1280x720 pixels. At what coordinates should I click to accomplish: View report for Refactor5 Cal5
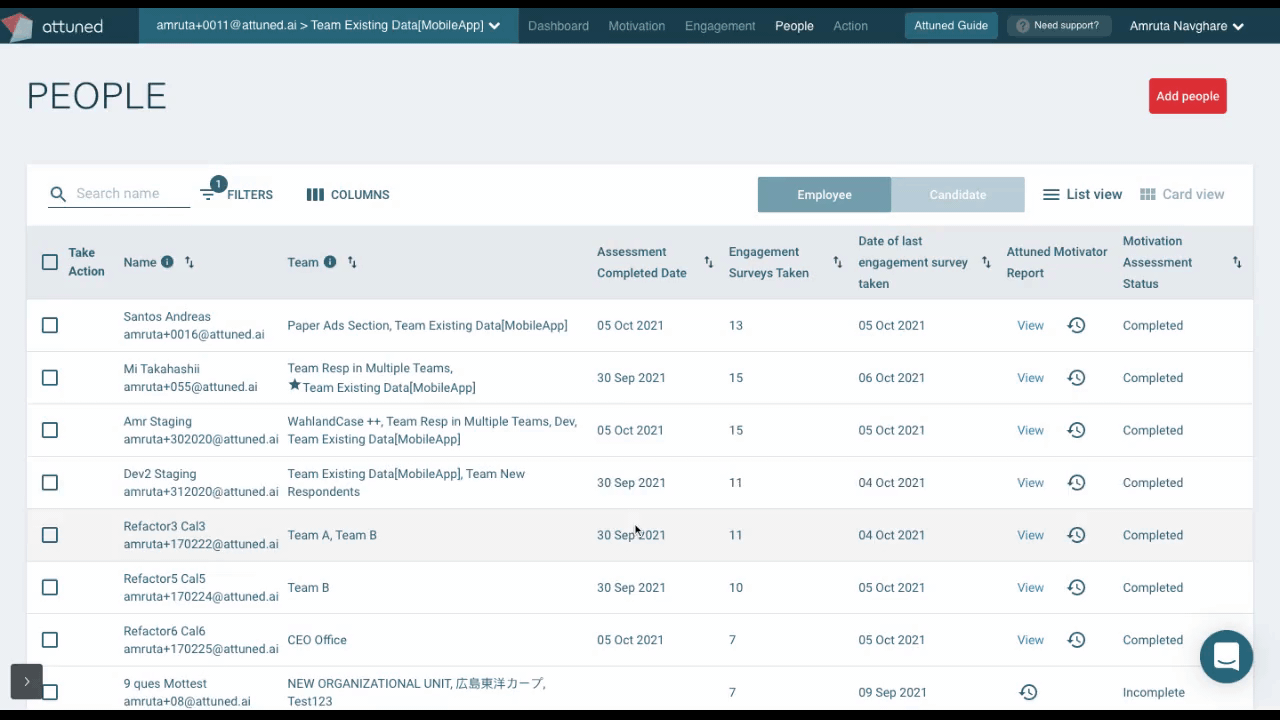tap(1030, 587)
